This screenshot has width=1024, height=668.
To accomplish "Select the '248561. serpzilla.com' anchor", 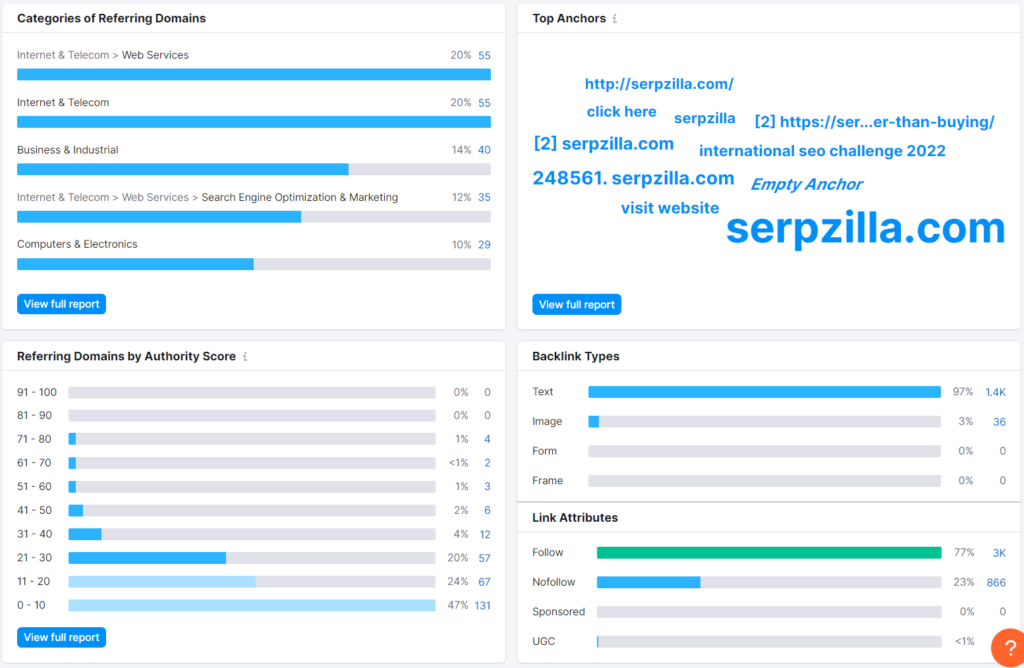I will (x=633, y=178).
